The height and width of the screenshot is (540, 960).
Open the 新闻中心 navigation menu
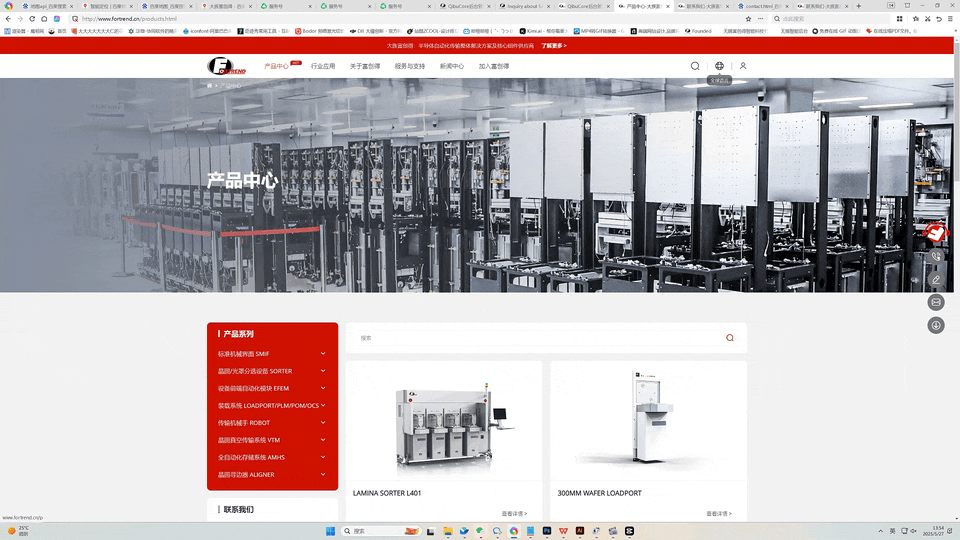[x=452, y=66]
